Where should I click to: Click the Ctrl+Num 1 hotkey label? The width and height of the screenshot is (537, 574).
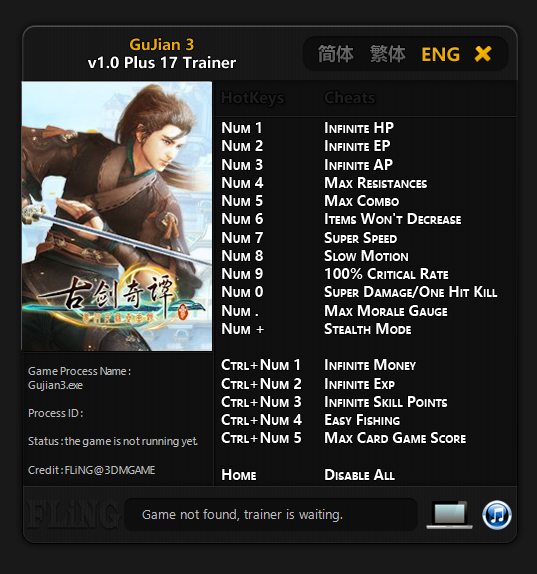click(x=261, y=365)
